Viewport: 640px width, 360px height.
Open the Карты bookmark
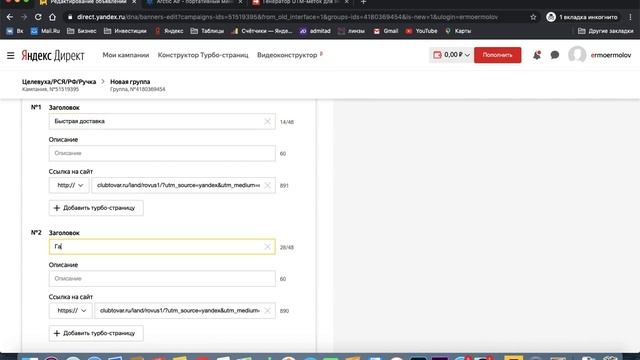click(458, 31)
